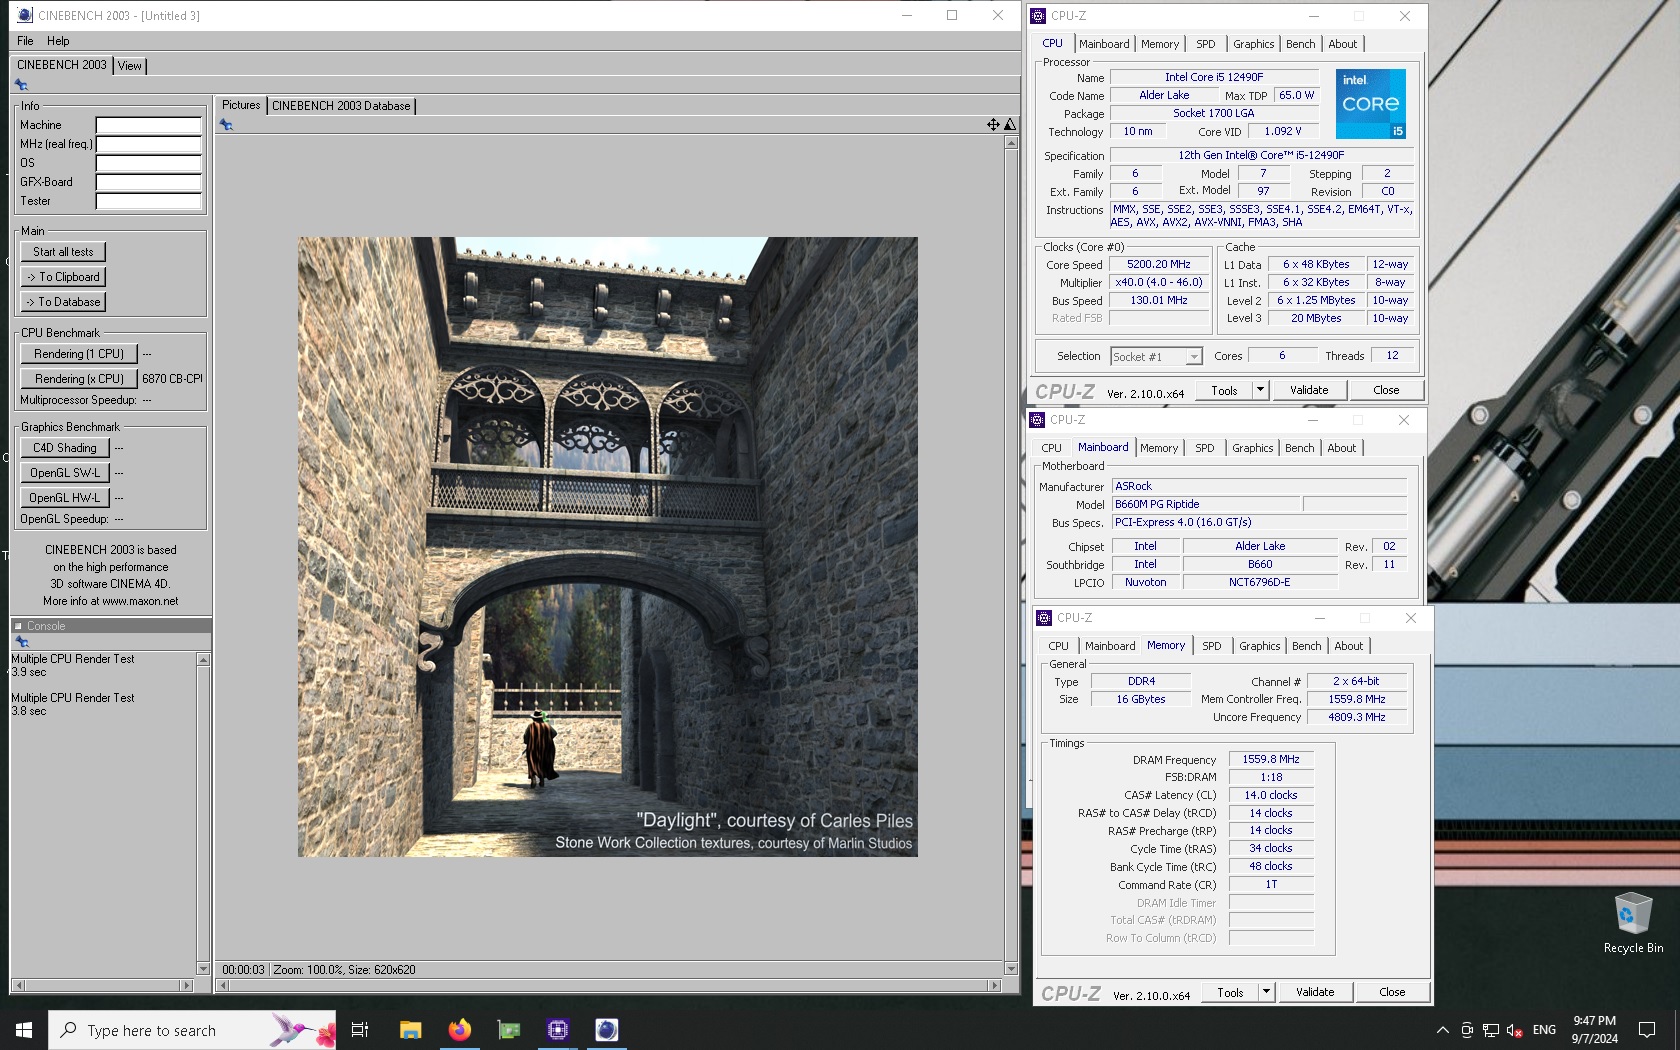Click the Tools button in the top CPU-Z window
1680x1050 pixels.
(x=1224, y=390)
